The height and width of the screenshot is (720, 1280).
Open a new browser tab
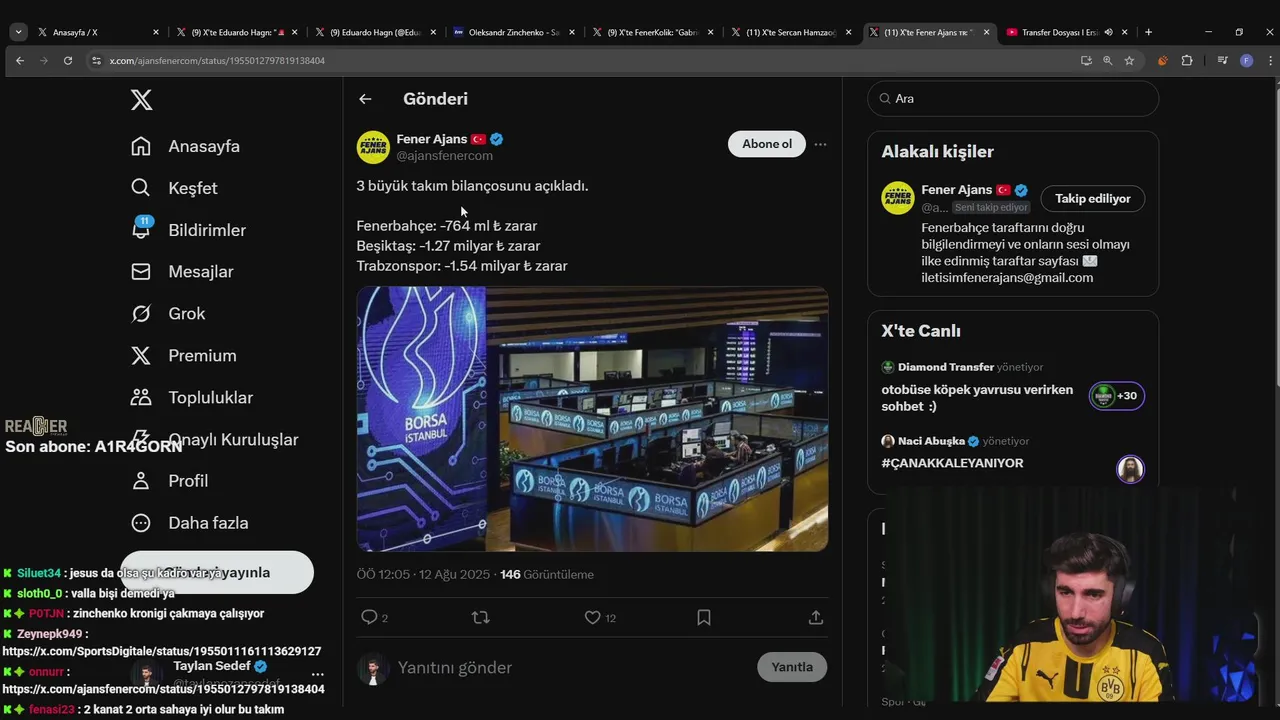tap(1148, 32)
